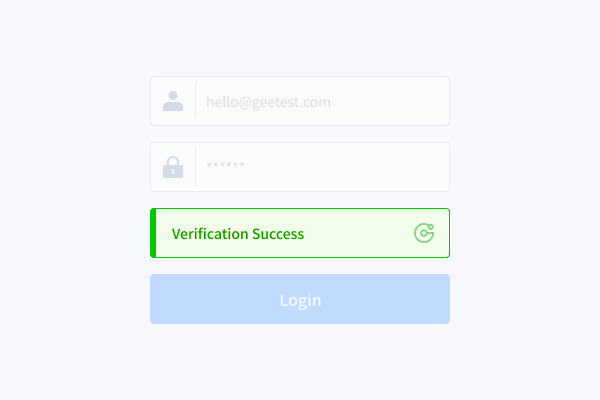This screenshot has height=400, width=600.
Task: Click the email placeholder text
Action: [268, 102]
